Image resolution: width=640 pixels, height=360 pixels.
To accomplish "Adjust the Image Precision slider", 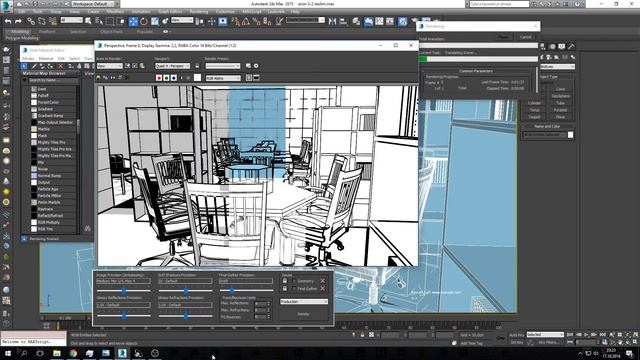I will pyautogui.click(x=124, y=291).
